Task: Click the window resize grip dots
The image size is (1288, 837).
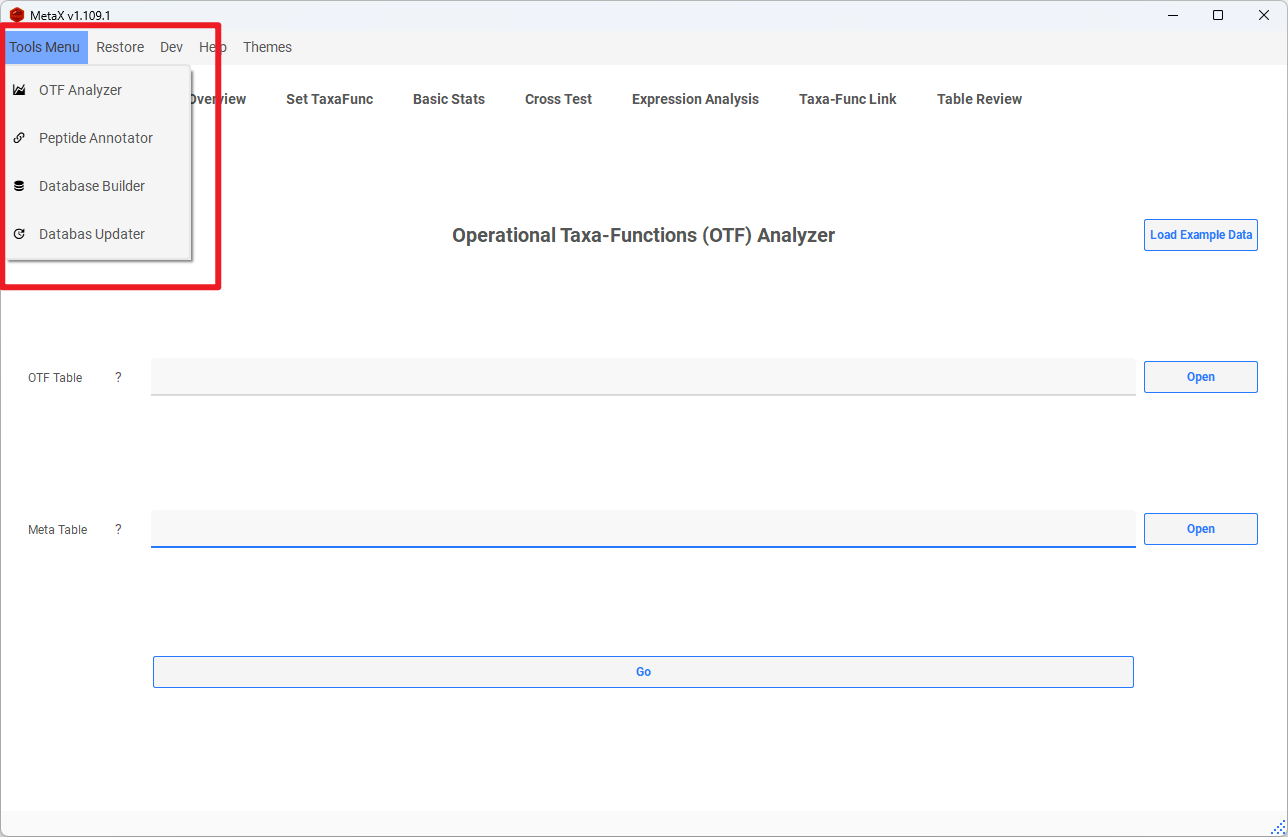Action: click(1278, 827)
